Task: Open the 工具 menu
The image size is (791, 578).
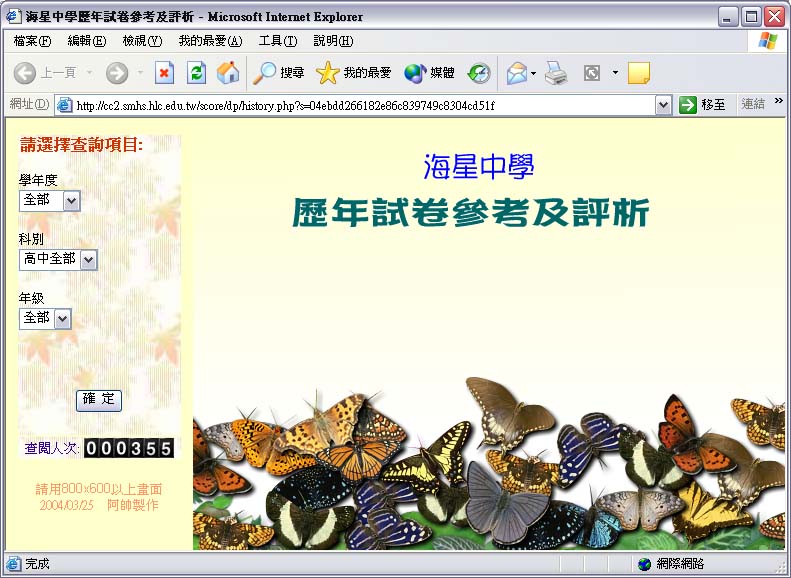Action: [277, 41]
